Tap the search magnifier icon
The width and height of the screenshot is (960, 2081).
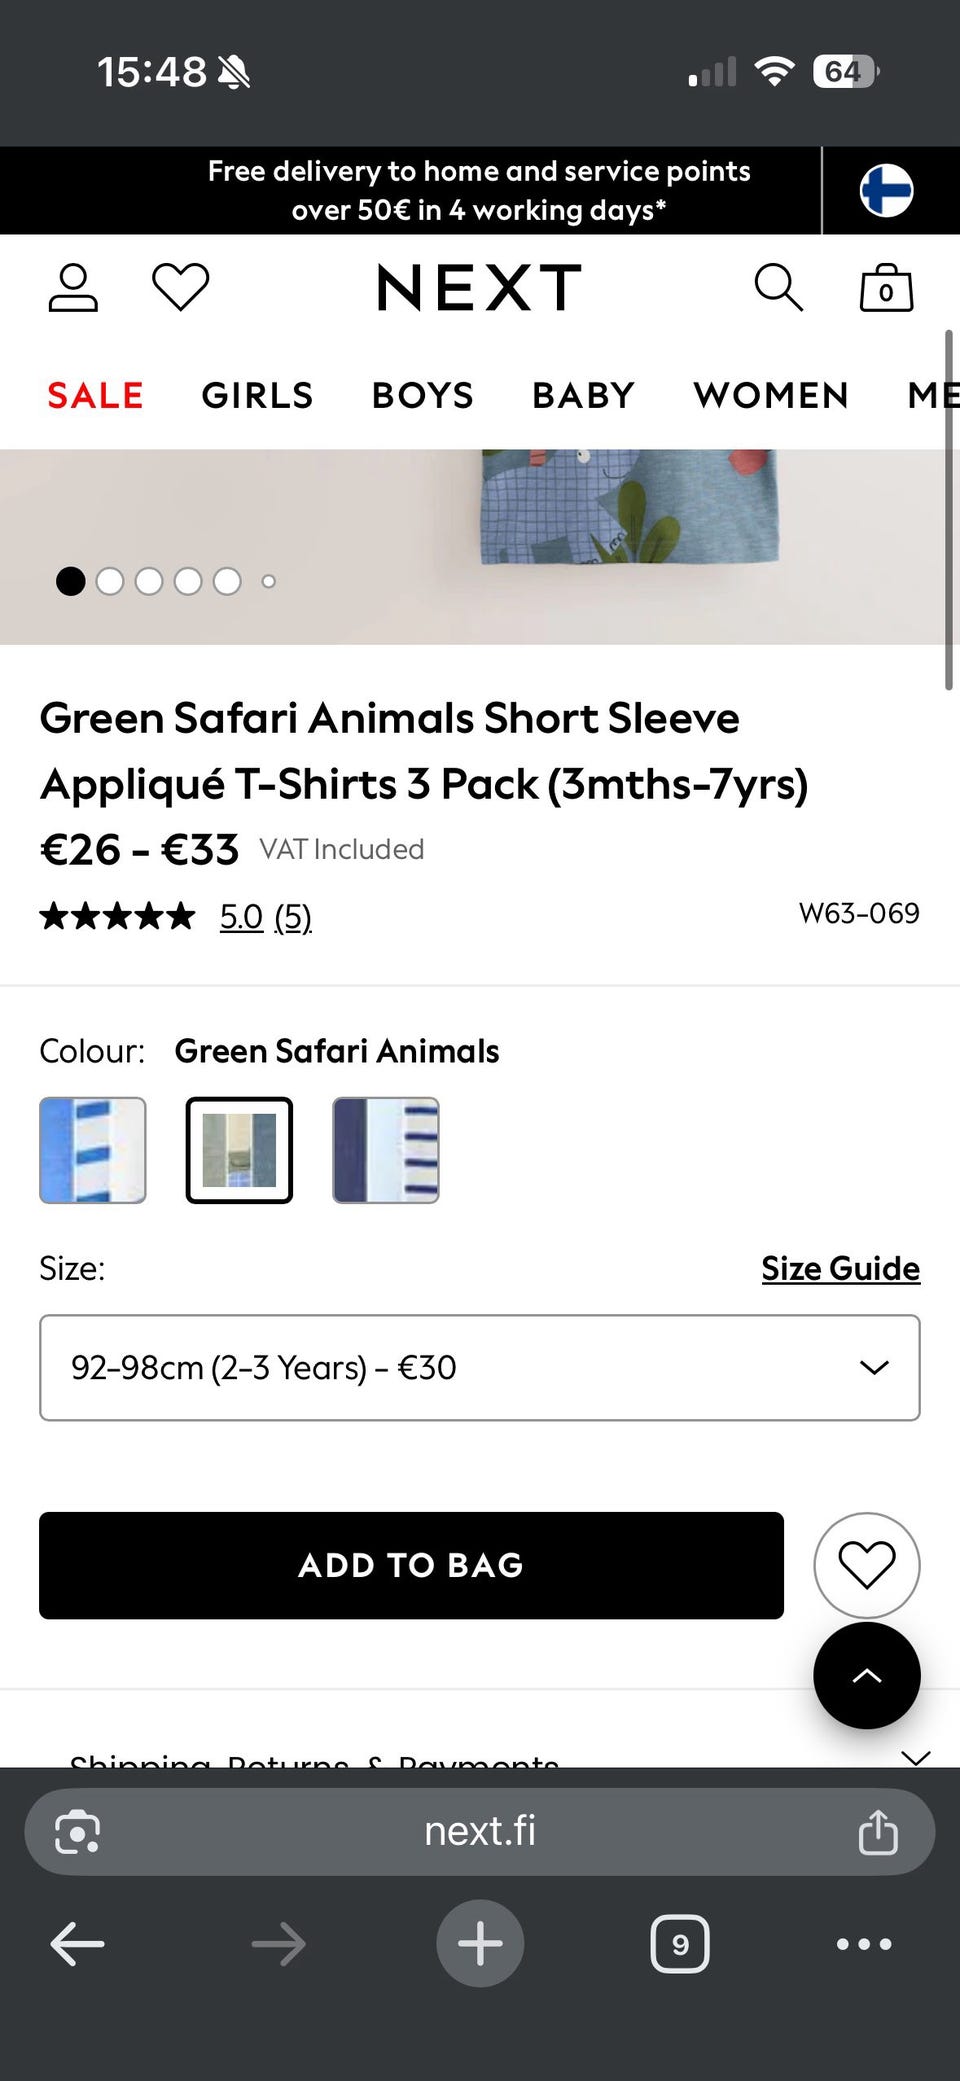pyautogui.click(x=778, y=288)
